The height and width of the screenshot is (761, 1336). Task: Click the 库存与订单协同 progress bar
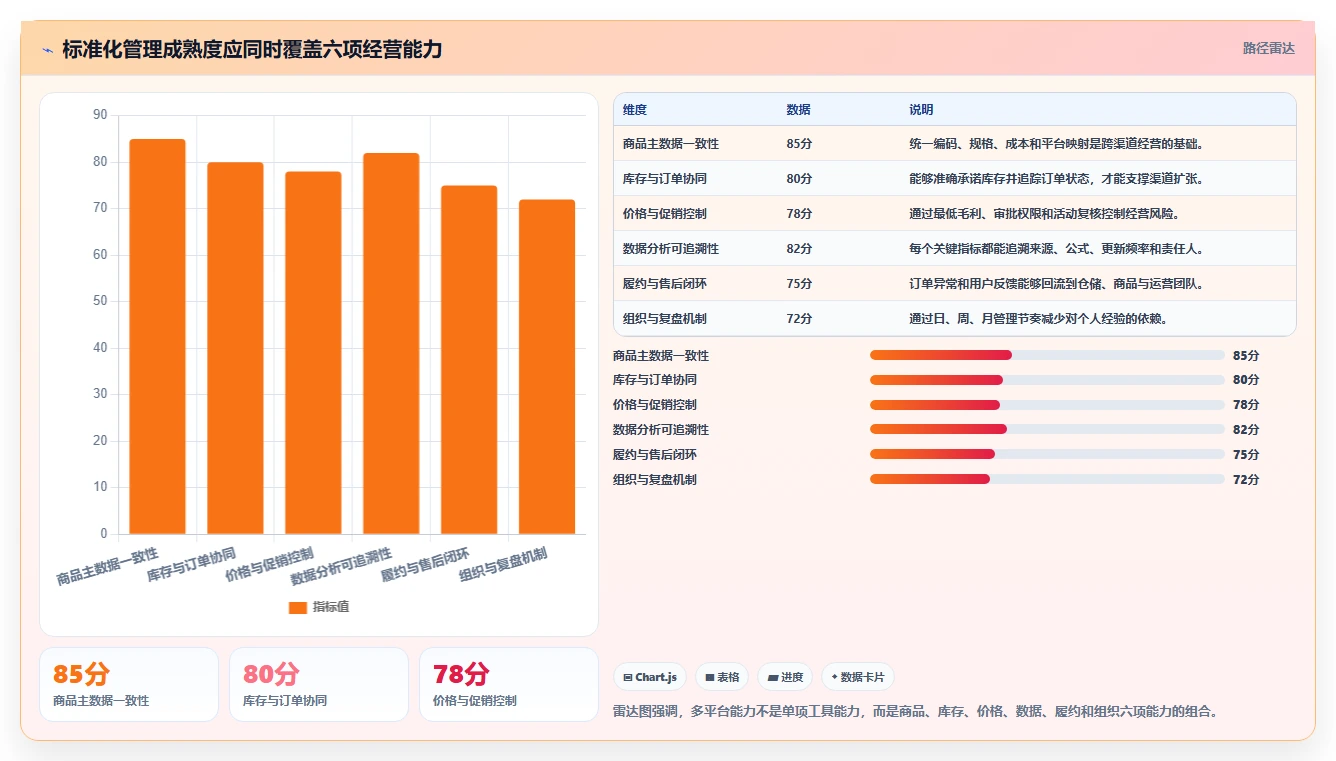coord(1047,380)
